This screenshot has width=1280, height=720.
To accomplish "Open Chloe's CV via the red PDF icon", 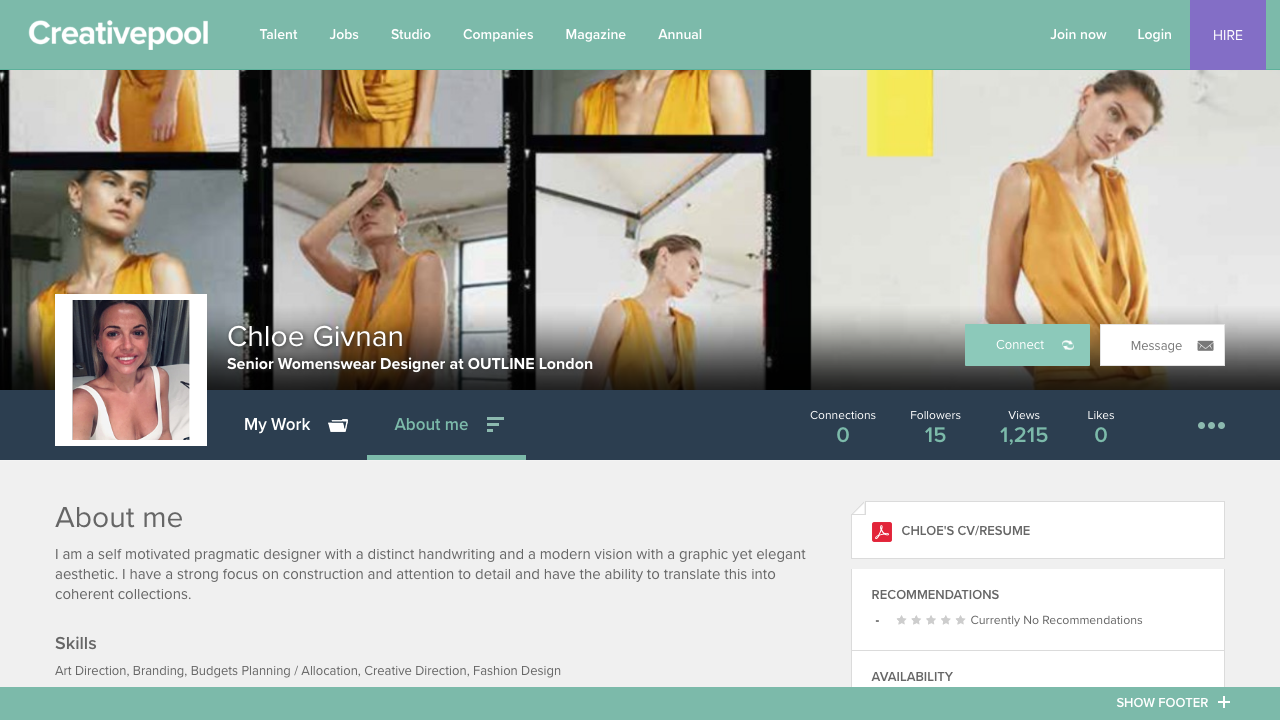I will tap(881, 531).
